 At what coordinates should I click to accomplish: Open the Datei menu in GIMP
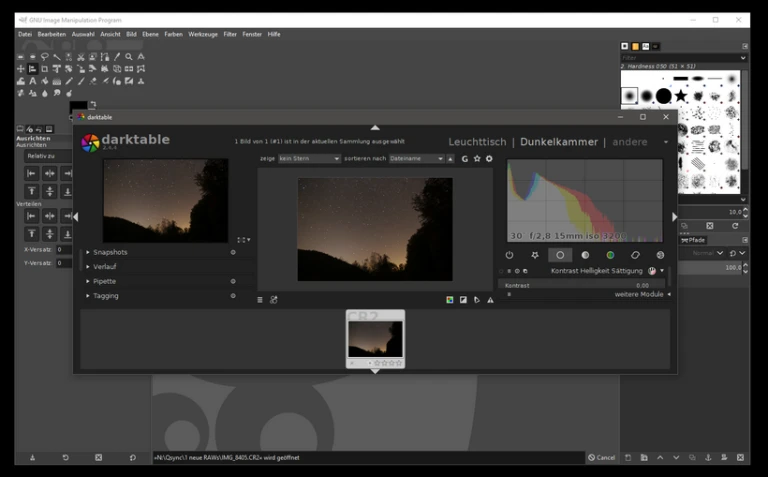(x=25, y=34)
